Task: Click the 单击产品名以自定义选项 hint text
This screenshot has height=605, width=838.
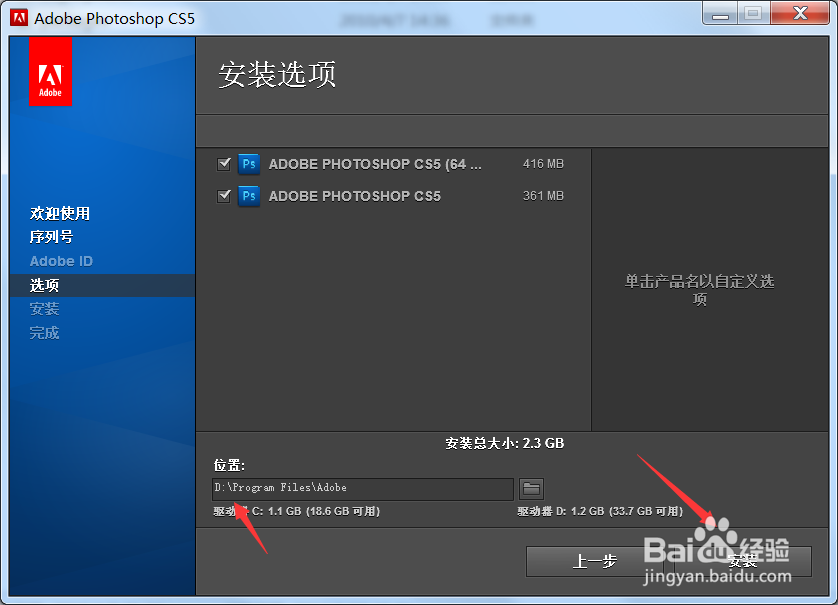Action: [x=700, y=290]
